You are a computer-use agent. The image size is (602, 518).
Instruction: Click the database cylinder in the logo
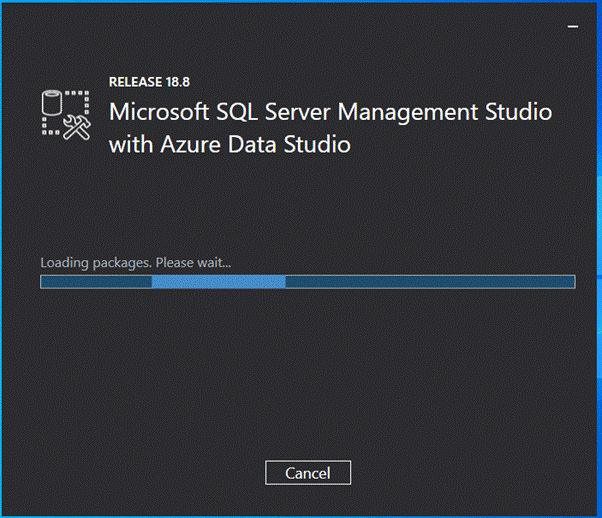(x=51, y=103)
